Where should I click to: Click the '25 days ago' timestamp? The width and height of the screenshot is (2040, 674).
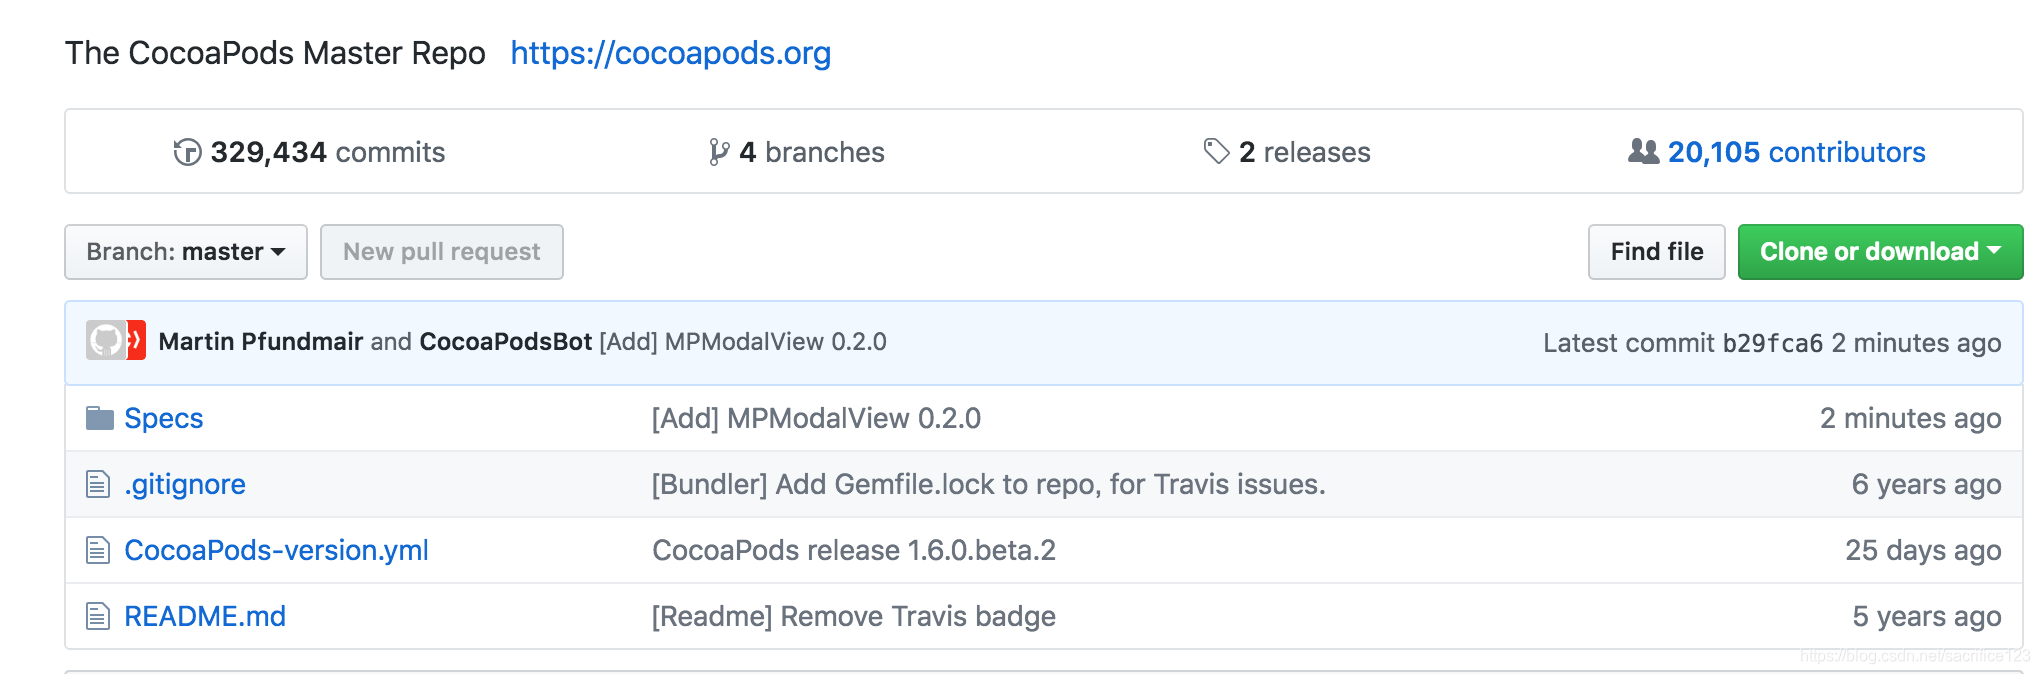tap(1923, 550)
